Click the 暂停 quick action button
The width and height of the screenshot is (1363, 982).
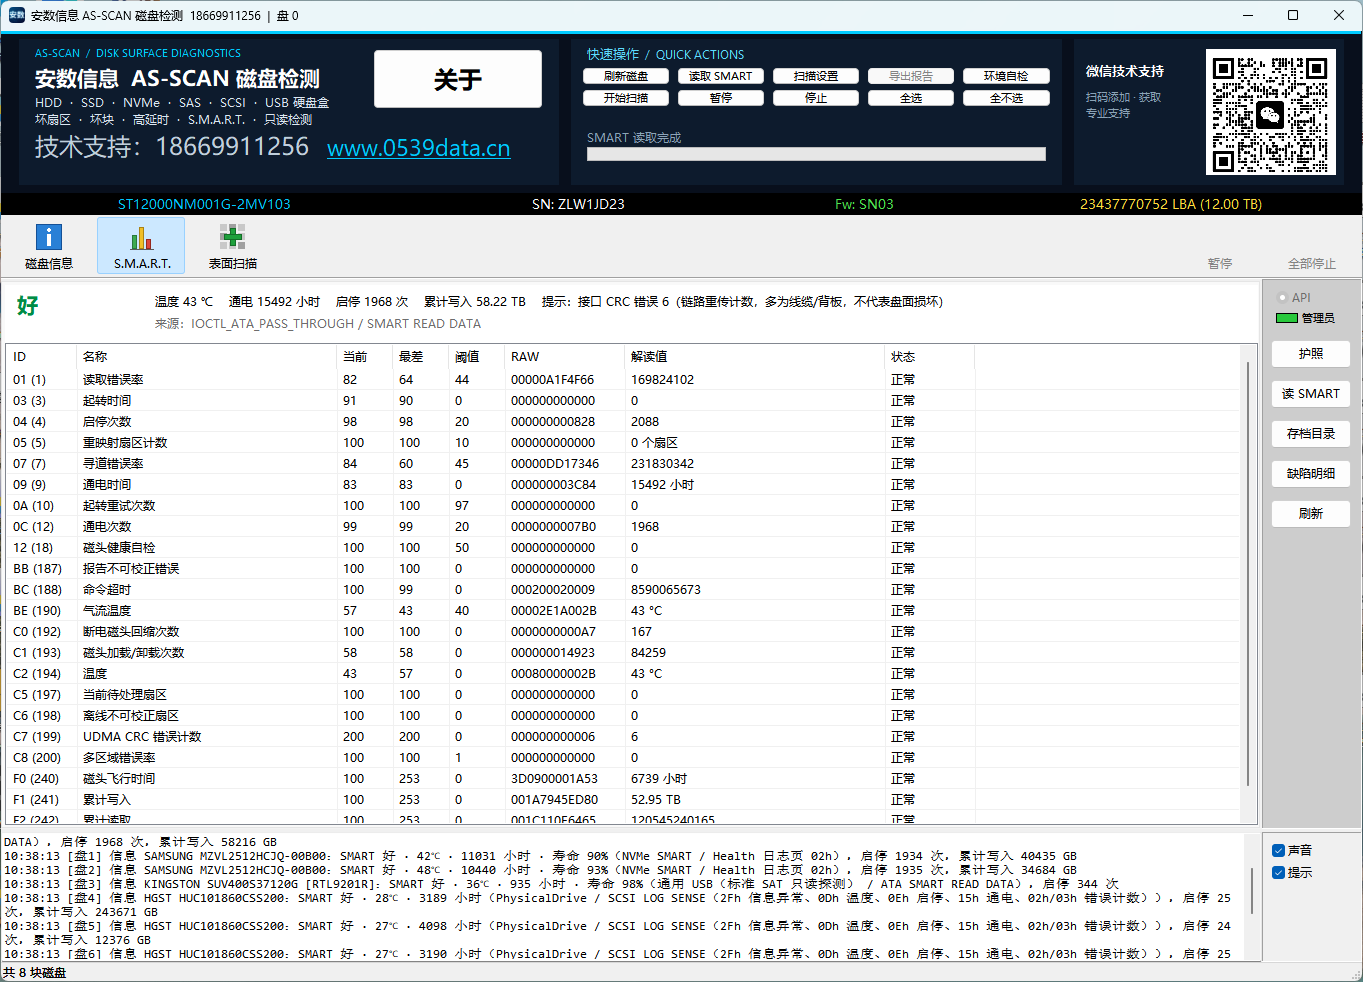tap(721, 98)
